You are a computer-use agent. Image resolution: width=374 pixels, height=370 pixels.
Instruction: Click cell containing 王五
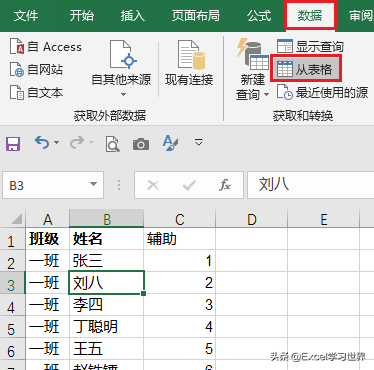(107, 349)
